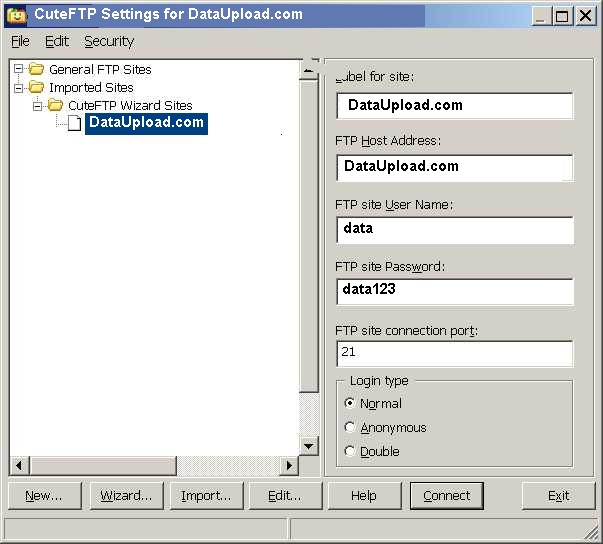
Task: Click the Edit... button at bottom
Action: click(285, 496)
